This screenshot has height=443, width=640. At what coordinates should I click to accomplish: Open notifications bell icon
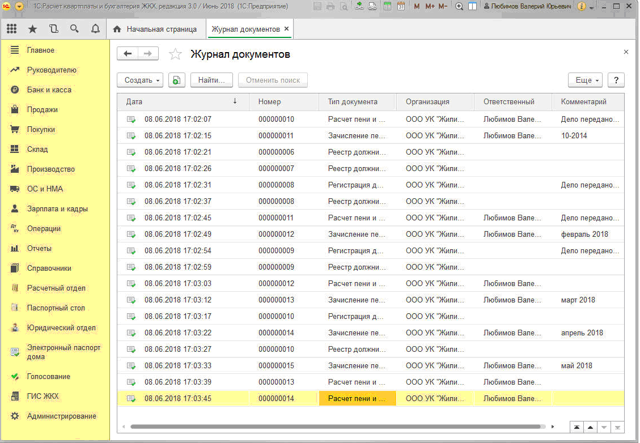(95, 29)
